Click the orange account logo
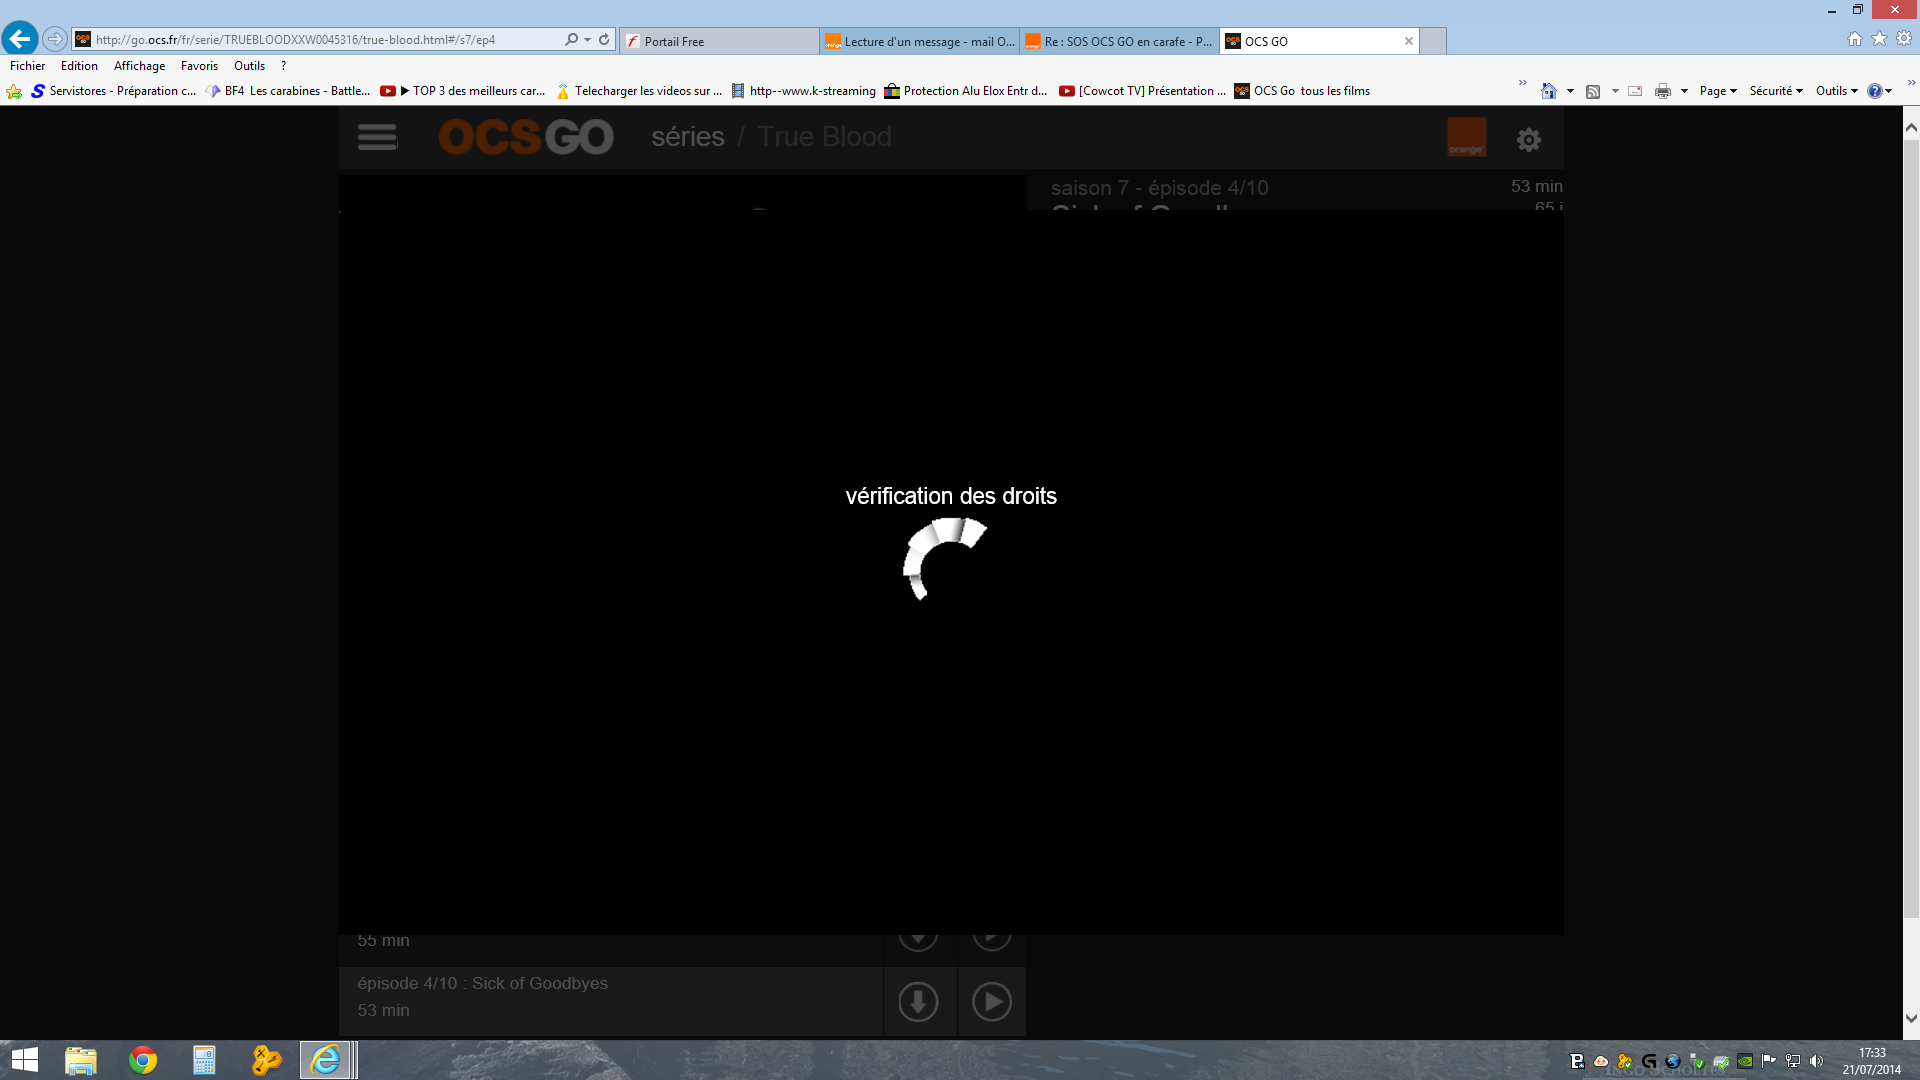 [1466, 137]
